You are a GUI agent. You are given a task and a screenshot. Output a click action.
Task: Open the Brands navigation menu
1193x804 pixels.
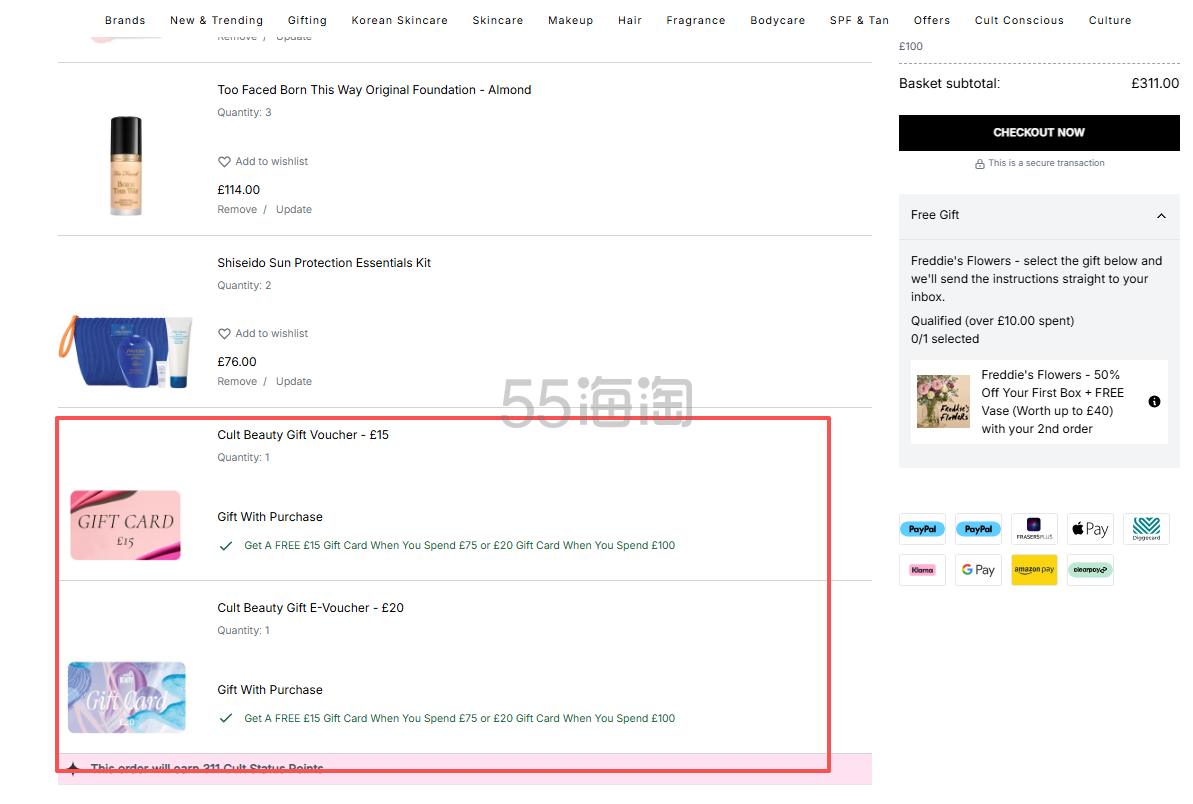point(125,20)
